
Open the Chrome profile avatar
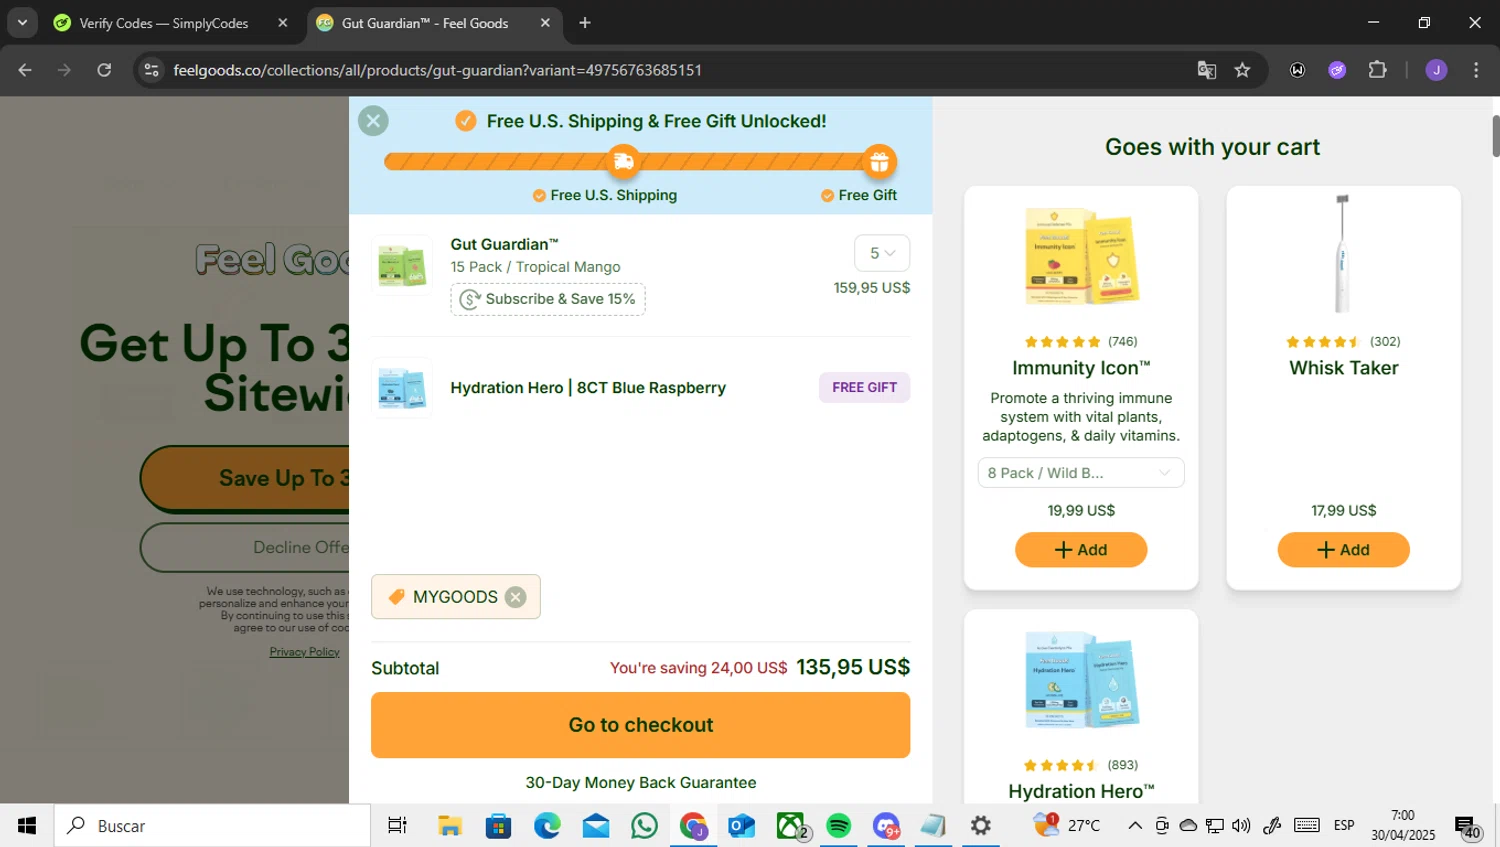pyautogui.click(x=1436, y=70)
